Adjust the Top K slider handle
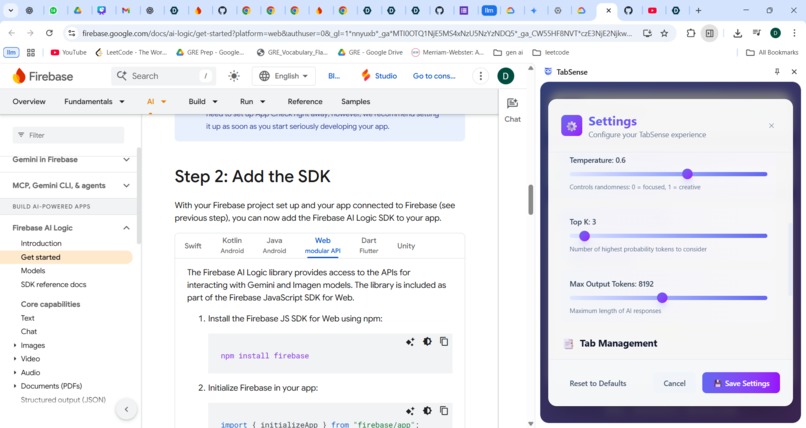The image size is (806, 428). tap(584, 236)
